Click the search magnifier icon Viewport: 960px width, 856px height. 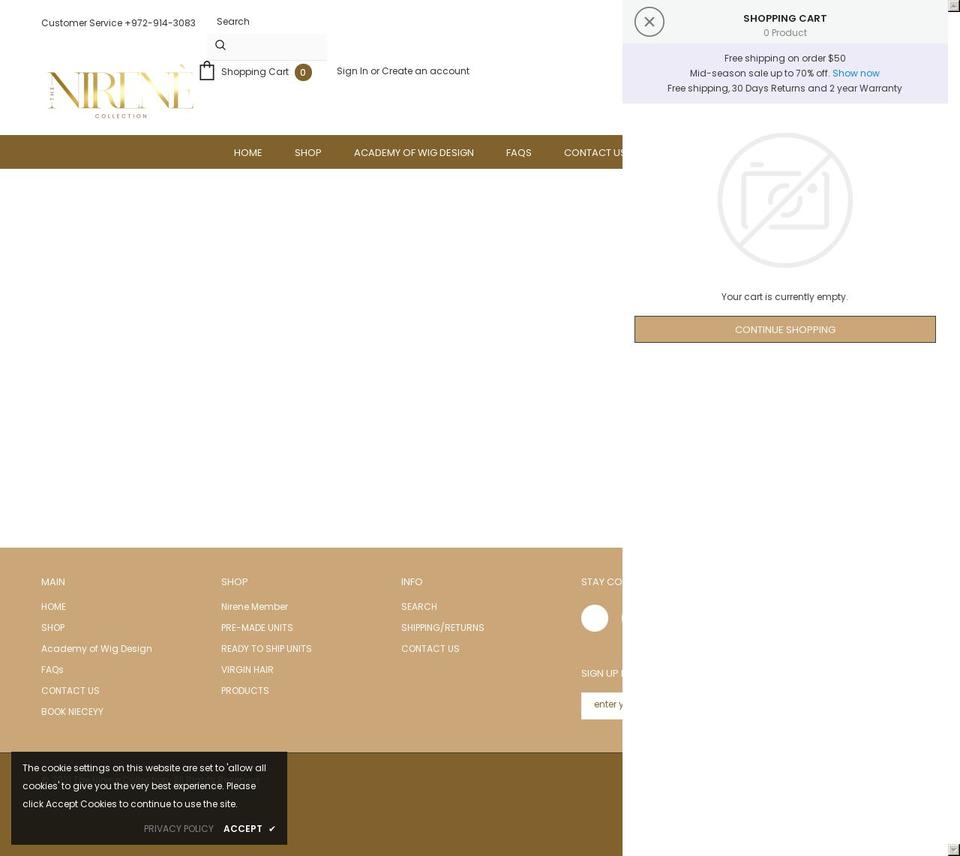pos(220,45)
